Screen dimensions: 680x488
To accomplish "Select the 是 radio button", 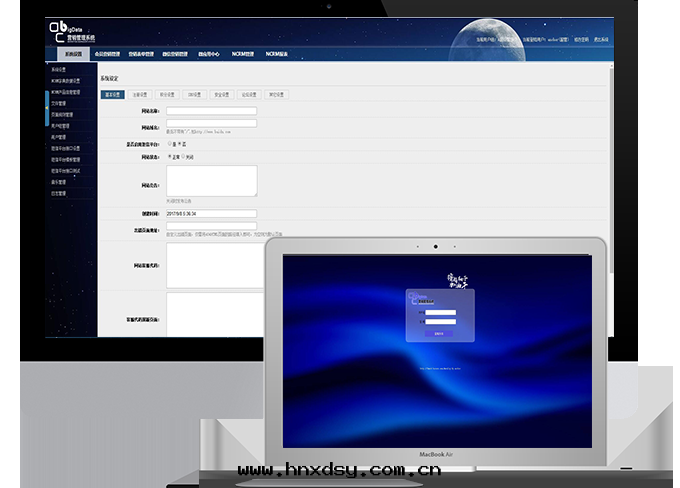I will click(x=170, y=143).
